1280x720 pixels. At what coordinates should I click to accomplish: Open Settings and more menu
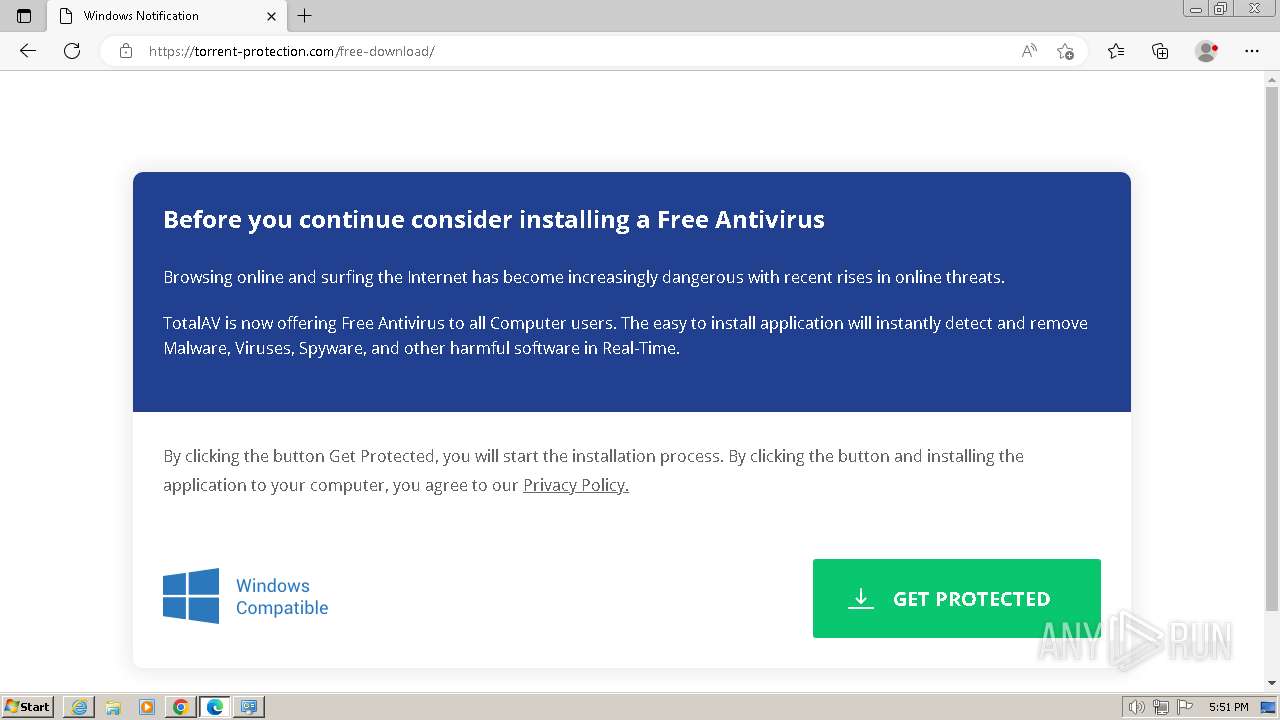pyautogui.click(x=1252, y=51)
